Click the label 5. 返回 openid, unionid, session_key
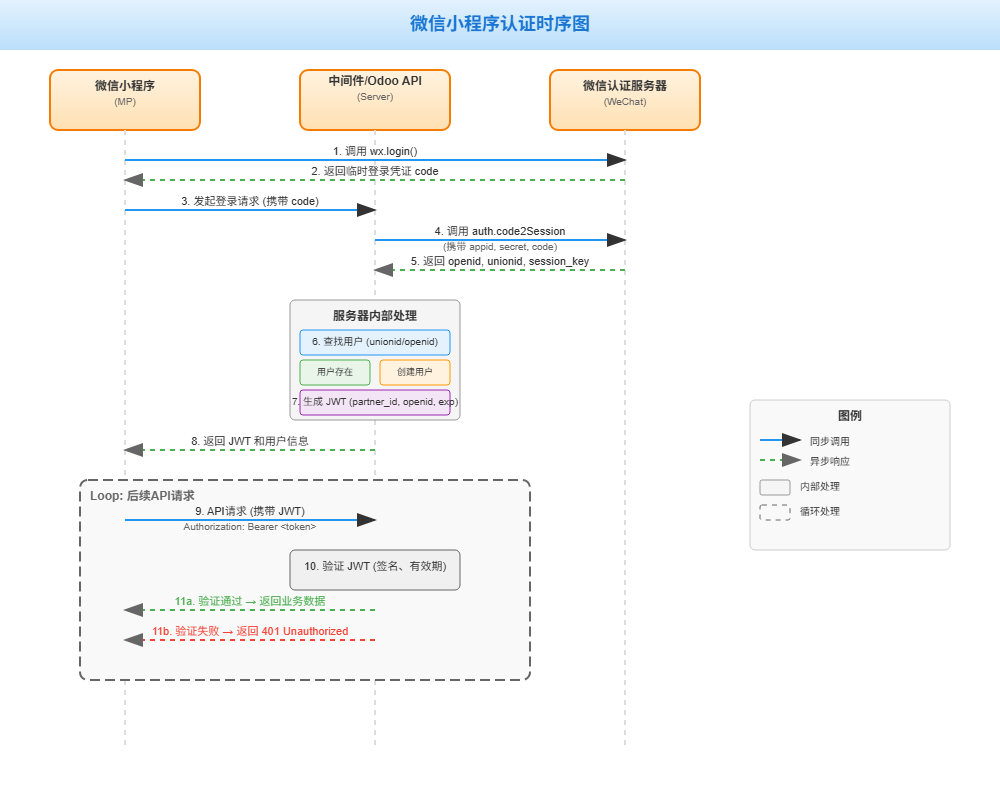Image resolution: width=1000 pixels, height=800 pixels. point(500,261)
